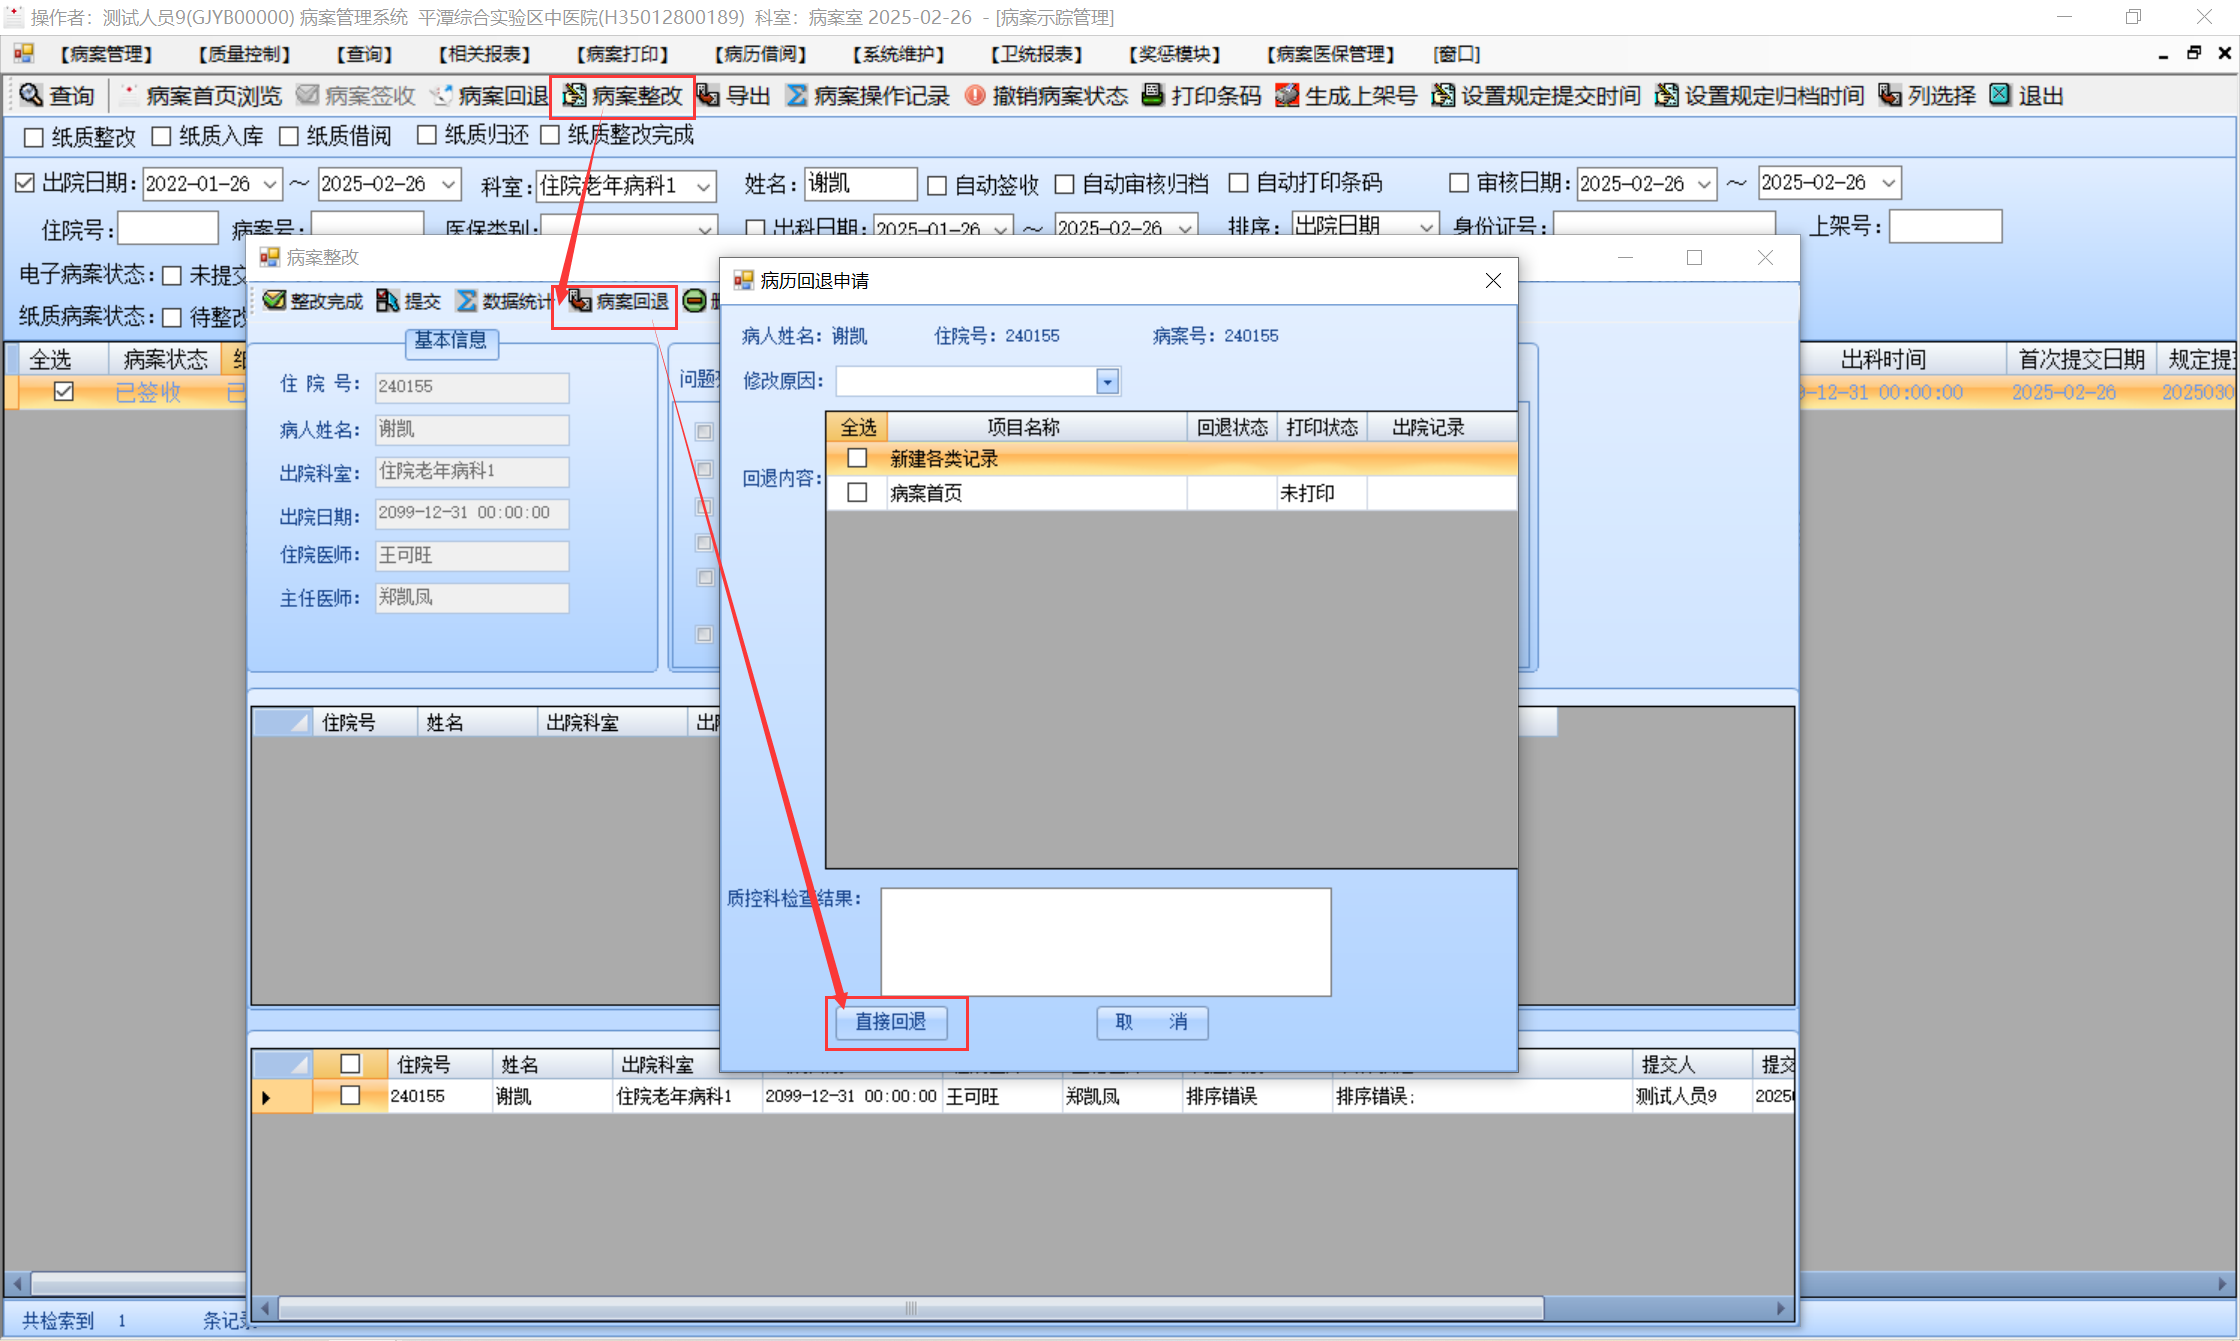2240x1341 pixels.
Task: Open the 【质量控制】 menu
Action: coord(244,54)
